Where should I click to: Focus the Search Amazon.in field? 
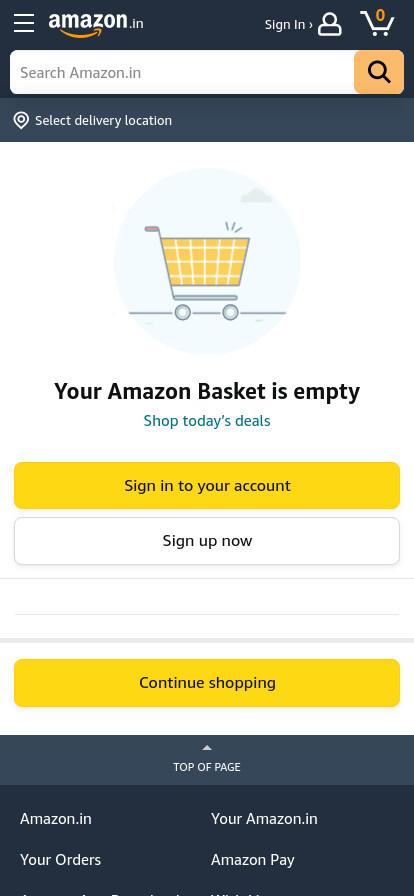click(182, 72)
